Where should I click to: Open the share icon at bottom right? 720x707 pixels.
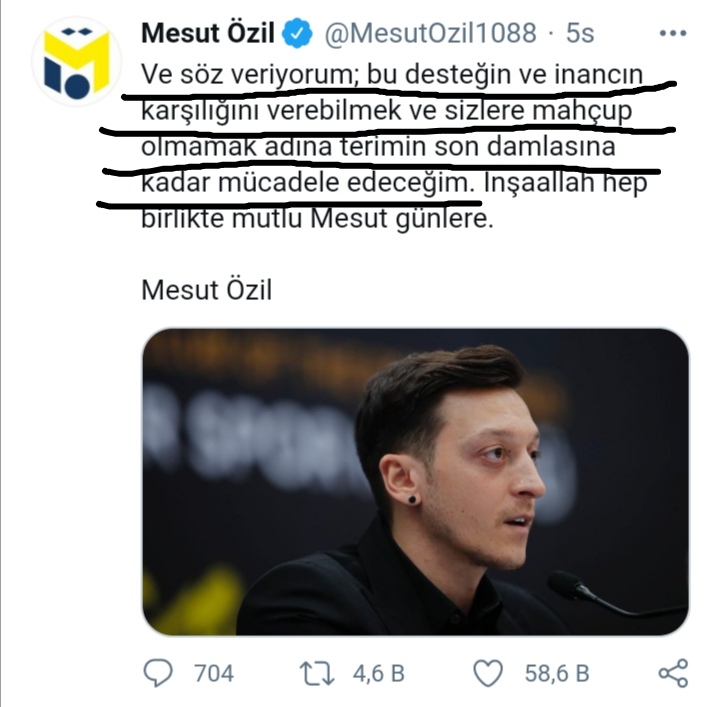[x=673, y=673]
